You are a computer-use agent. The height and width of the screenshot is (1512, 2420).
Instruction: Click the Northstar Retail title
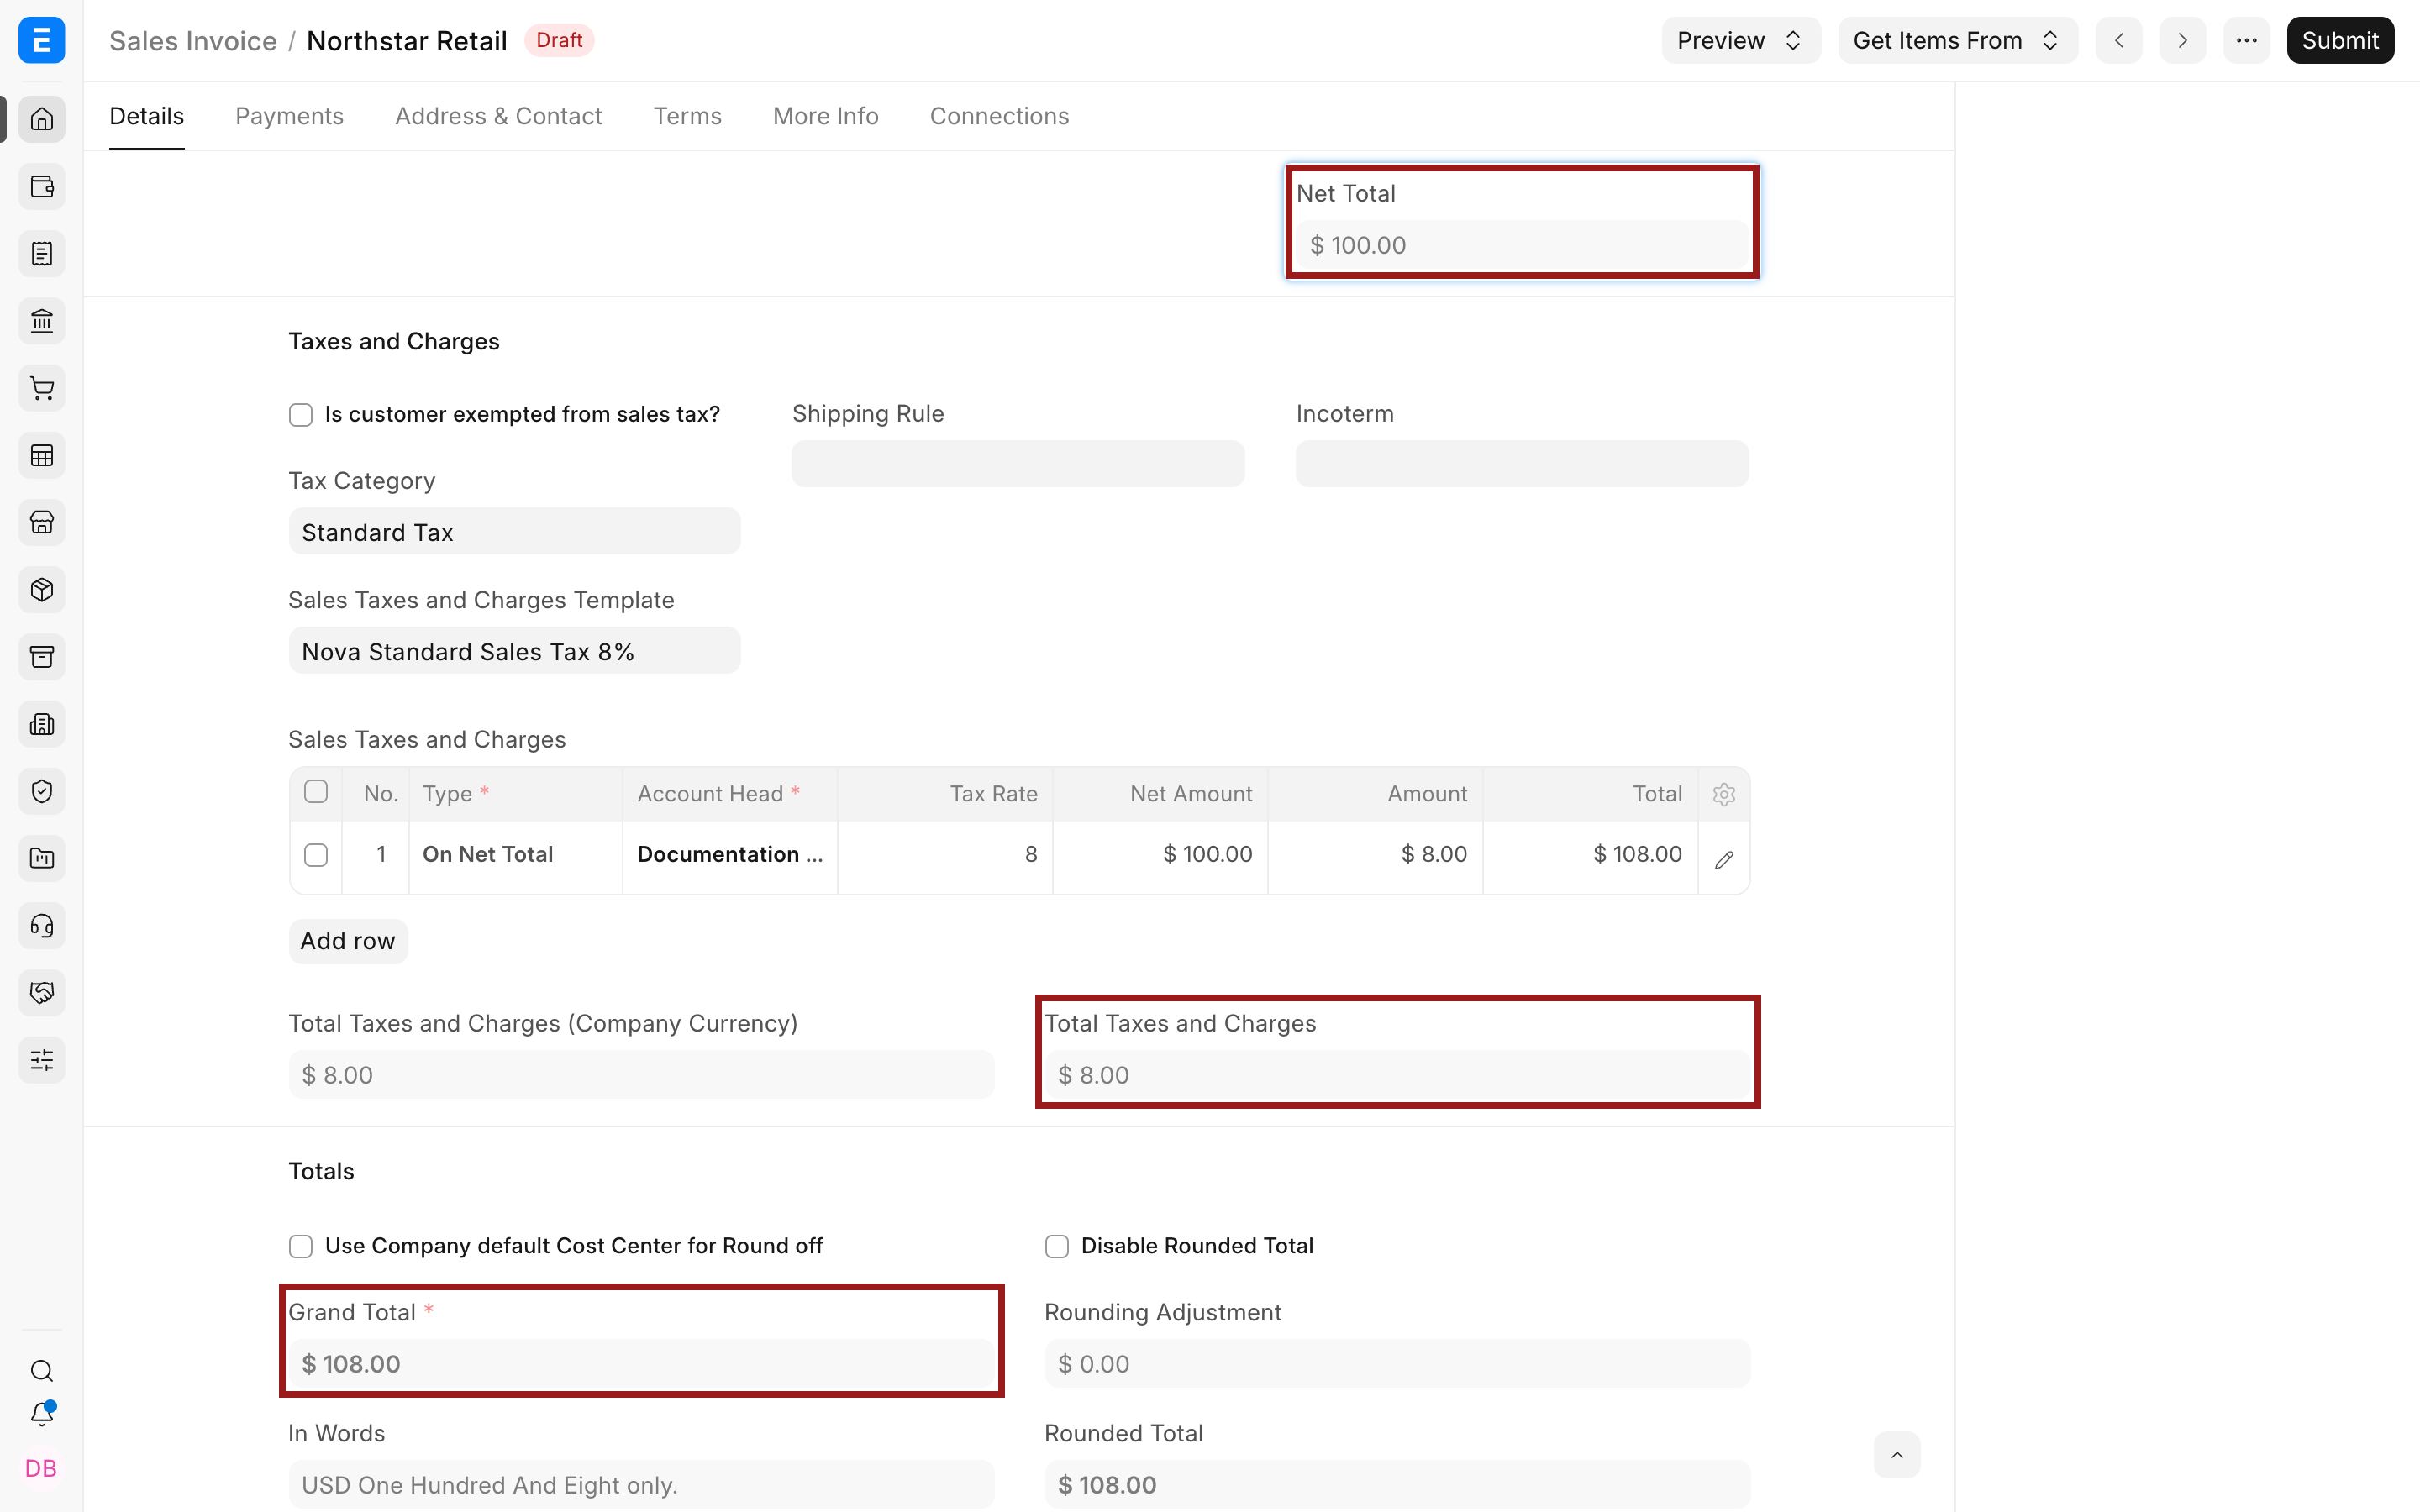407,40
